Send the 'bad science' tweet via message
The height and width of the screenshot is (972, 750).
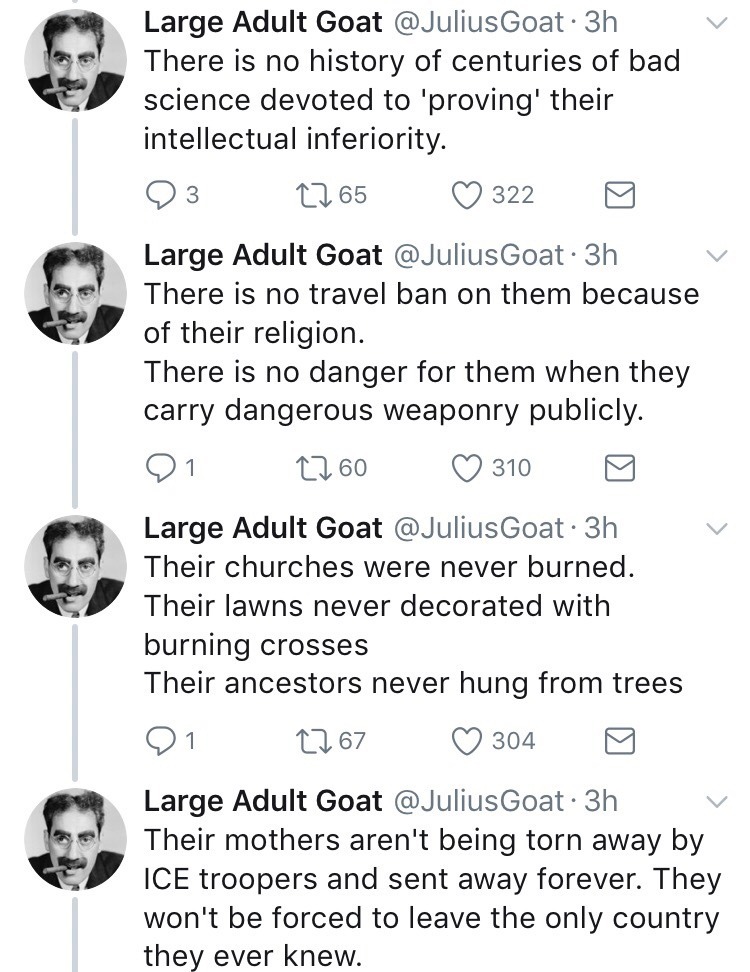point(621,195)
